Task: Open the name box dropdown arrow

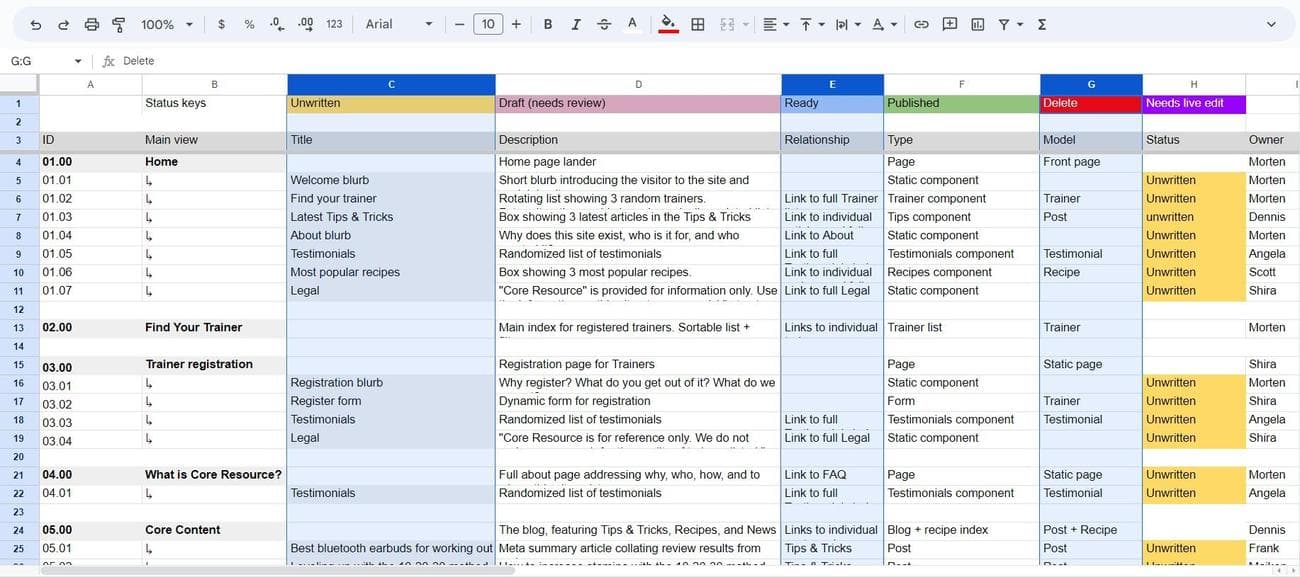Action: [x=78, y=61]
